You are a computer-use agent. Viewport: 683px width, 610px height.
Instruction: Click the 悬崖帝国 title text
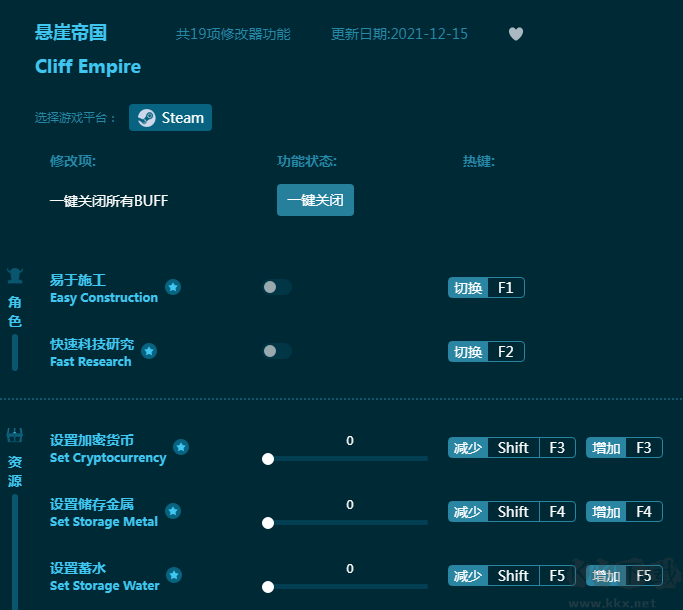[71, 33]
